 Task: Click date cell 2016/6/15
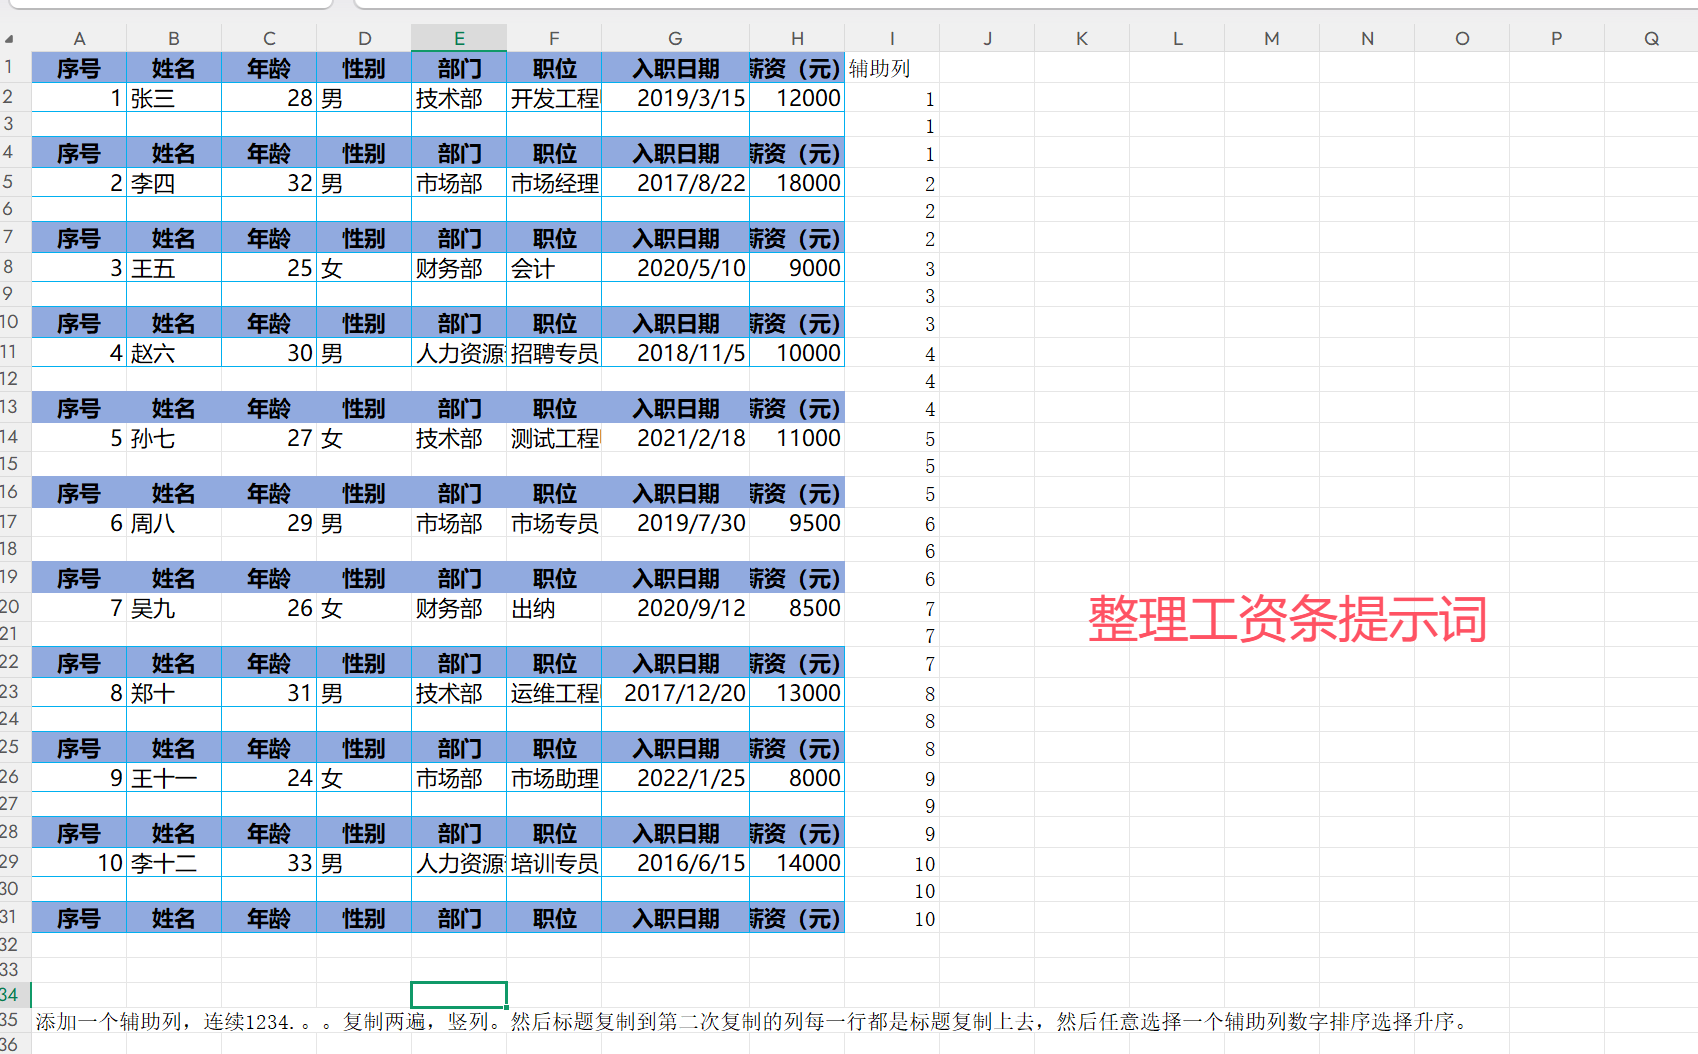point(675,863)
